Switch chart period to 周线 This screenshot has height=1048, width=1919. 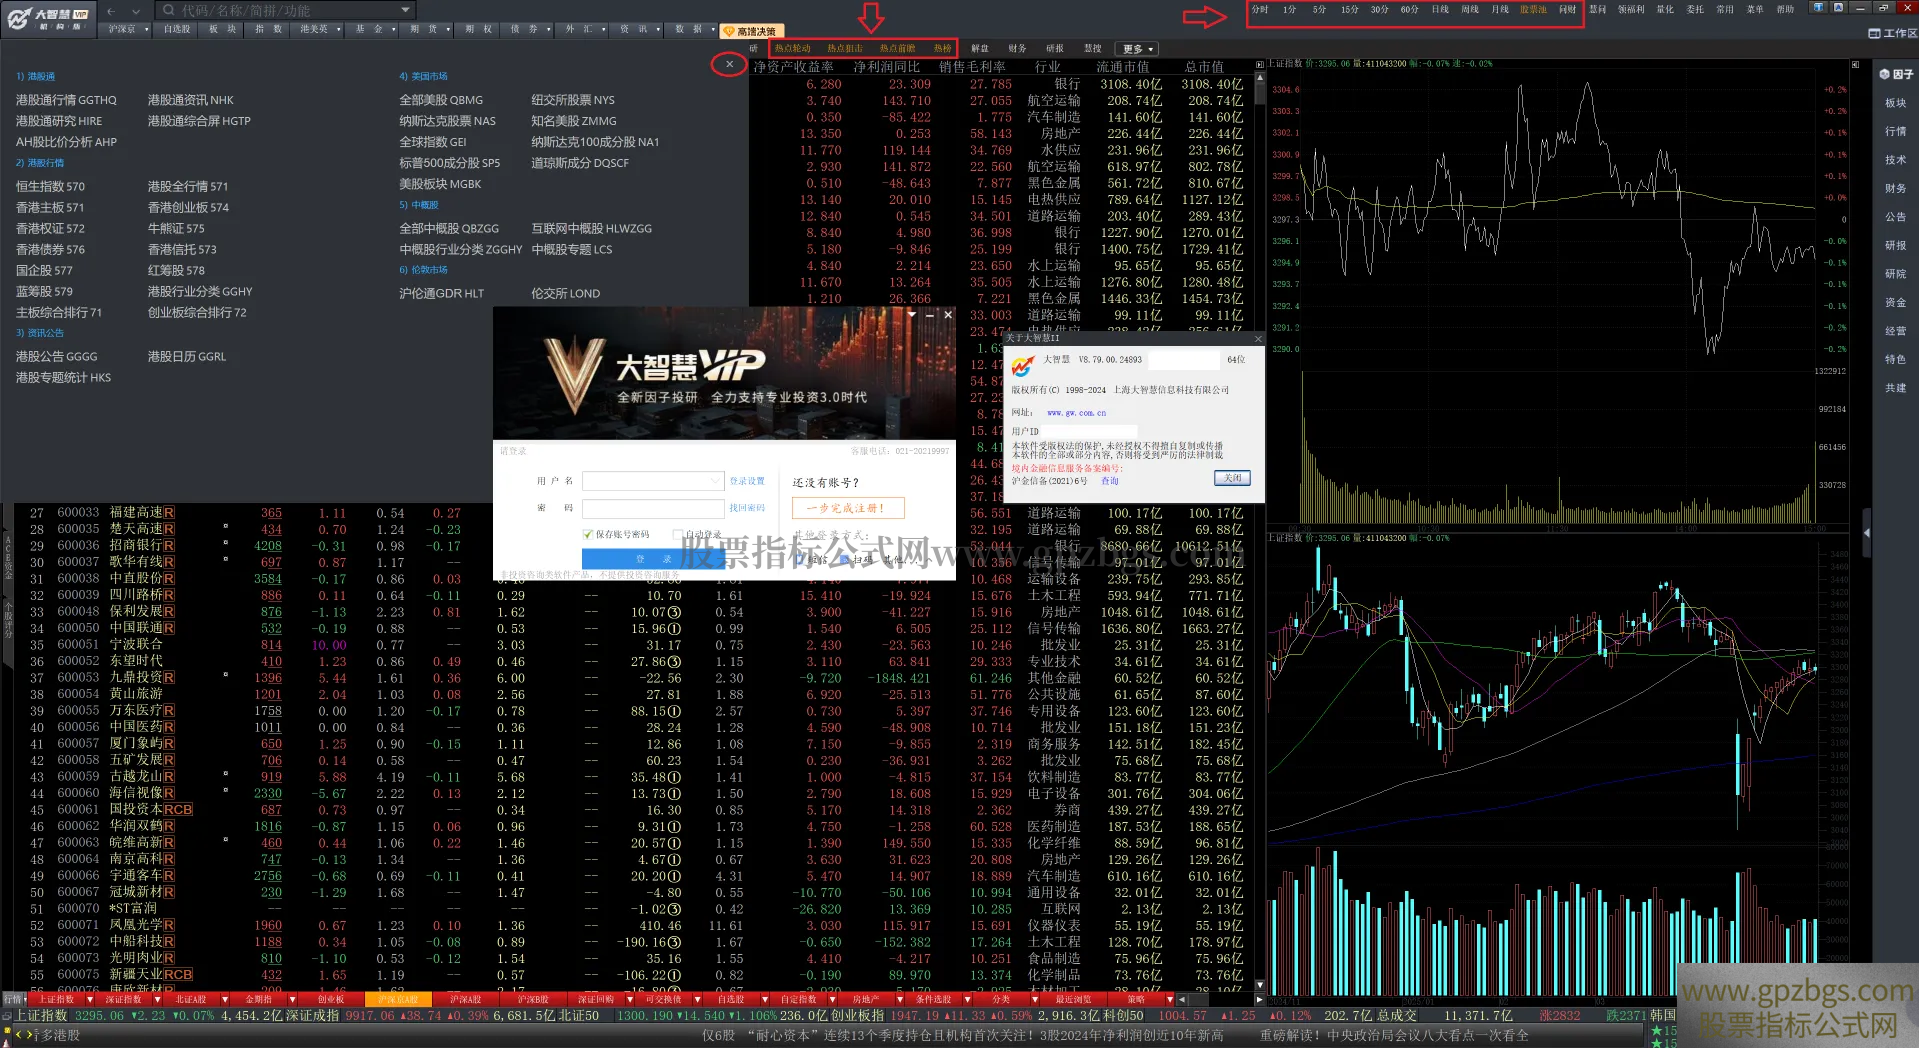tap(1470, 10)
